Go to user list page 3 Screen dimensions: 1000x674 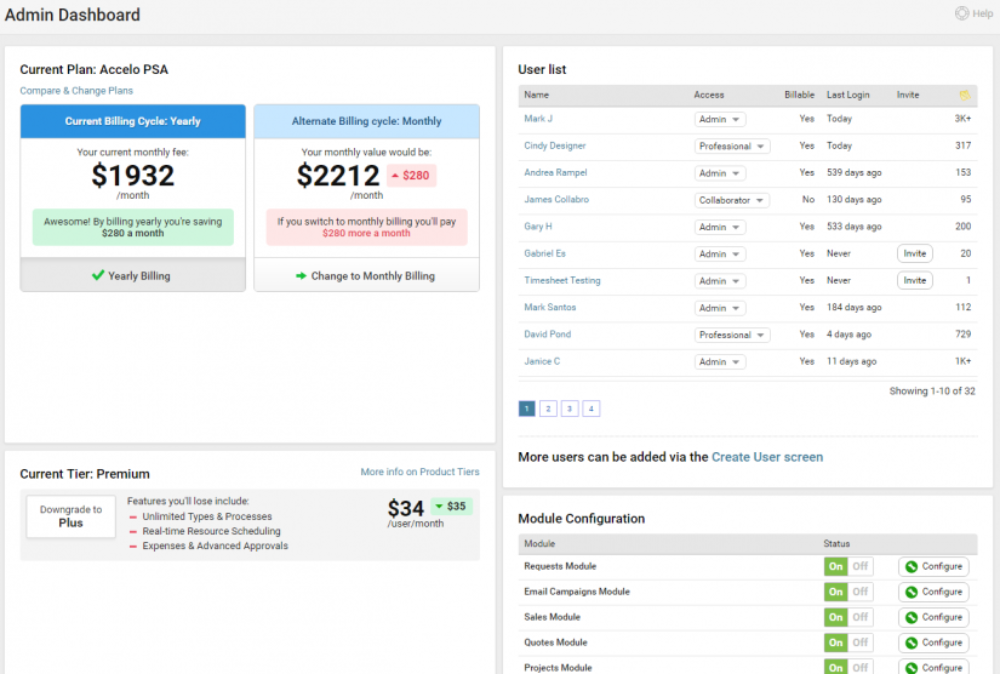[x=570, y=409]
